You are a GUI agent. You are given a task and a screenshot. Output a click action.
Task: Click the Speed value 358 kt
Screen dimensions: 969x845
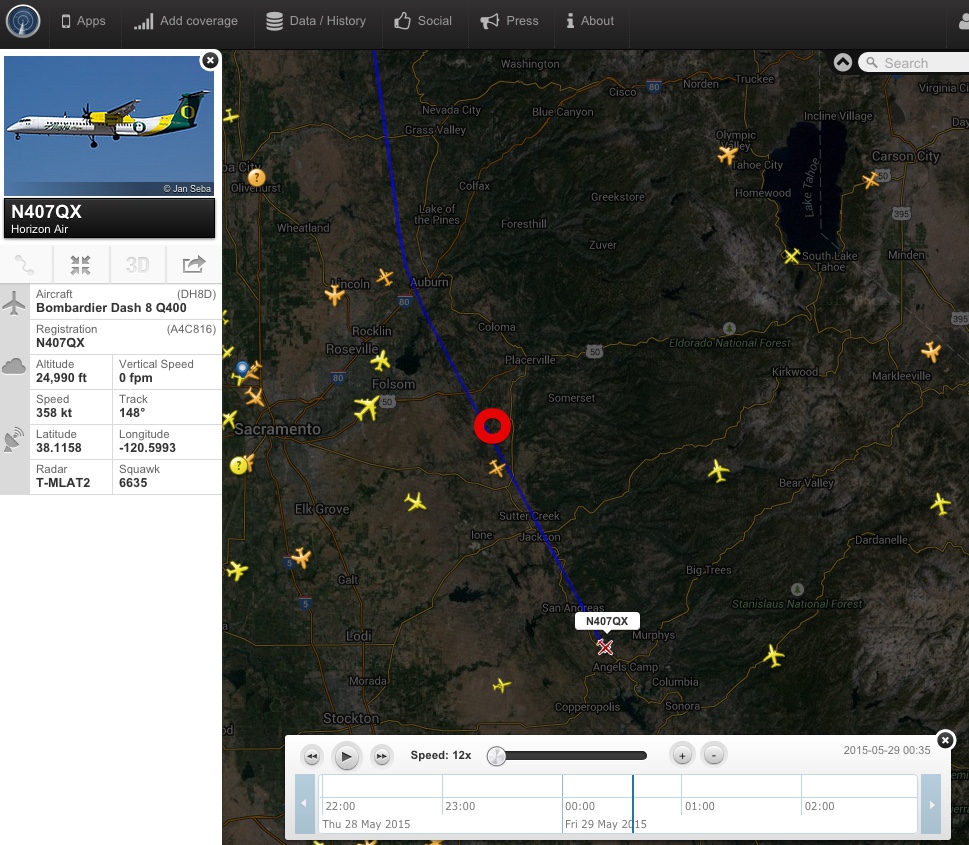[x=54, y=413]
